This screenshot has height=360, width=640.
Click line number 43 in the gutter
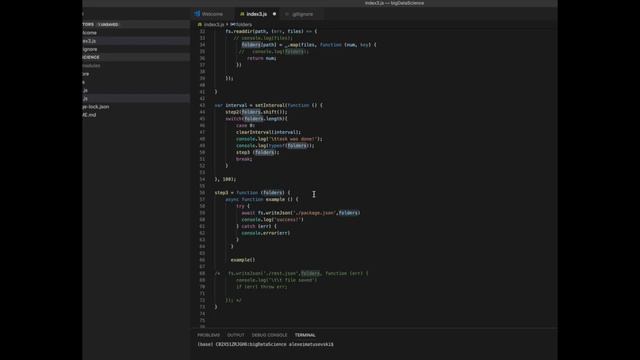[202, 105]
